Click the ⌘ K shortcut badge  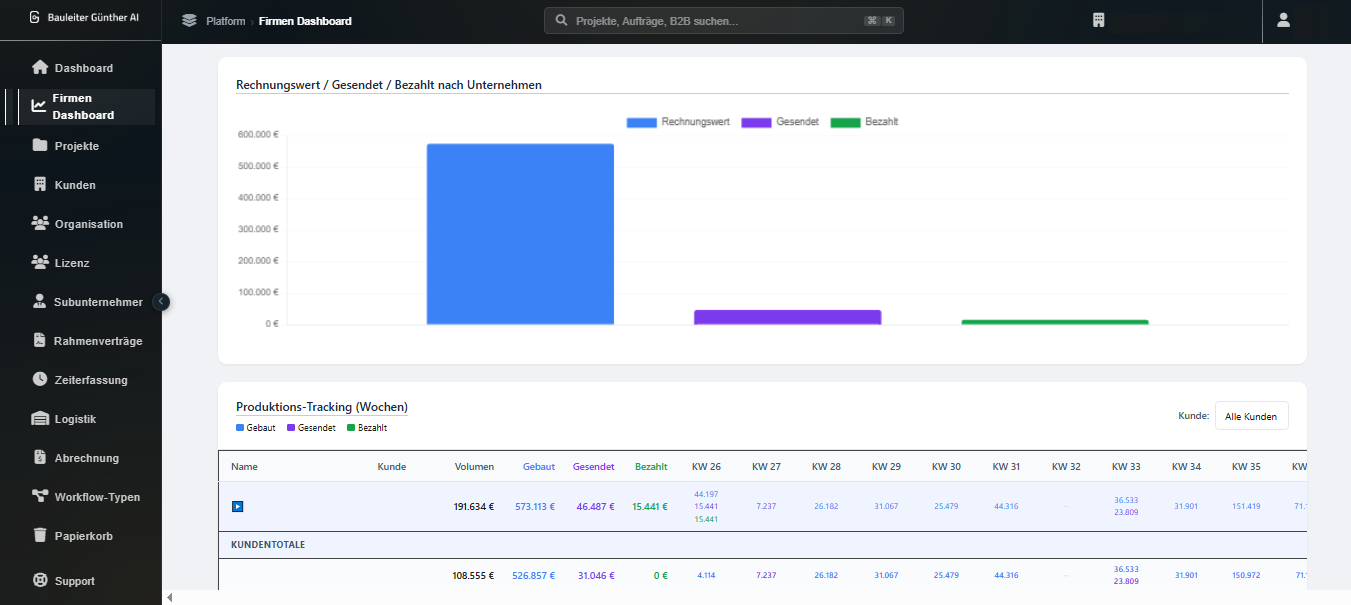tap(880, 21)
